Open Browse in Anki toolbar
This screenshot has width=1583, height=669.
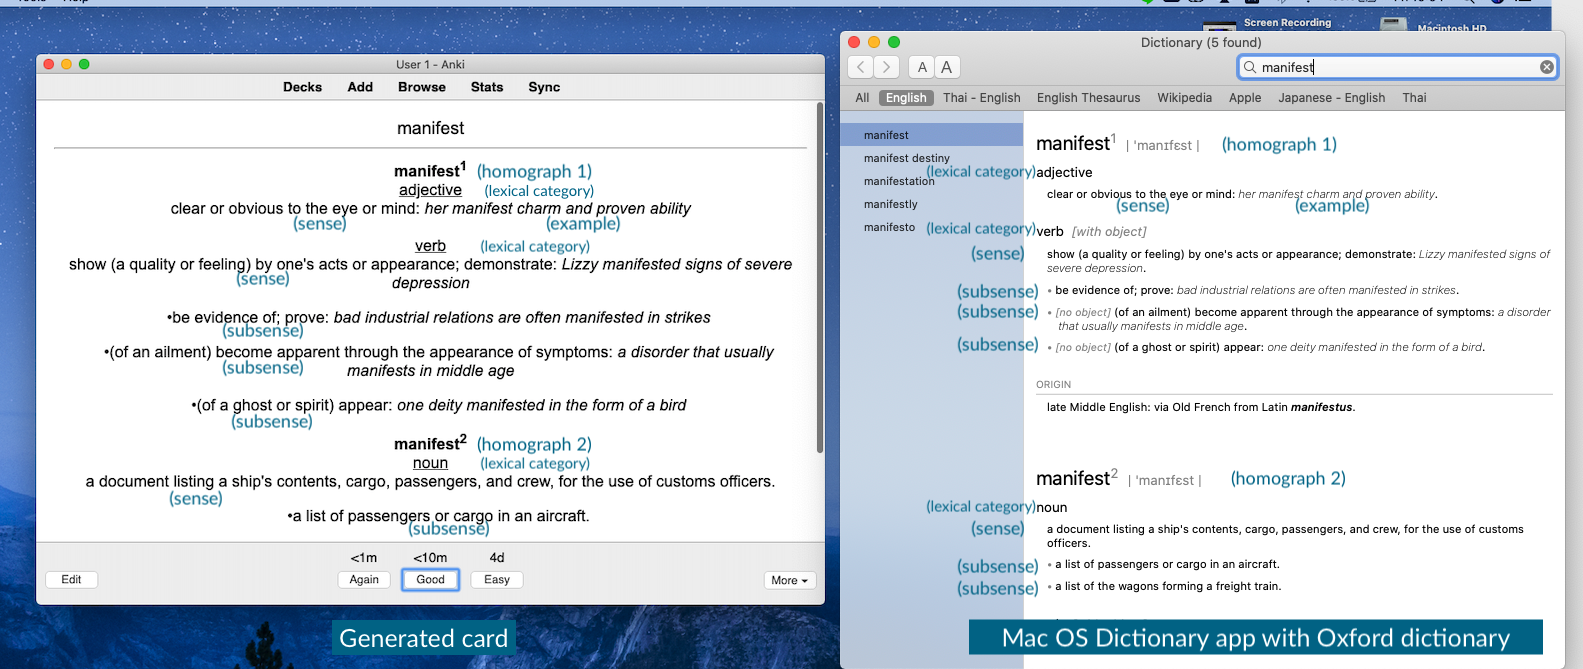422,87
